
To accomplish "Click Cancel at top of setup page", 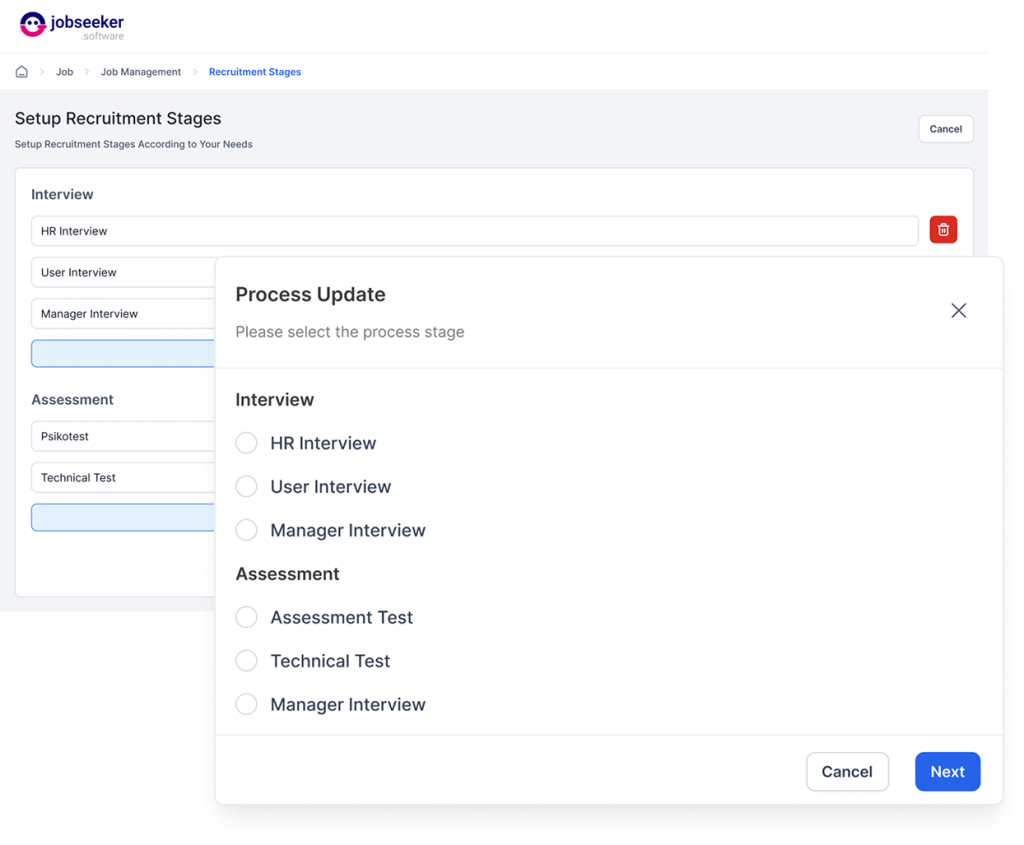I will pyautogui.click(x=946, y=129).
